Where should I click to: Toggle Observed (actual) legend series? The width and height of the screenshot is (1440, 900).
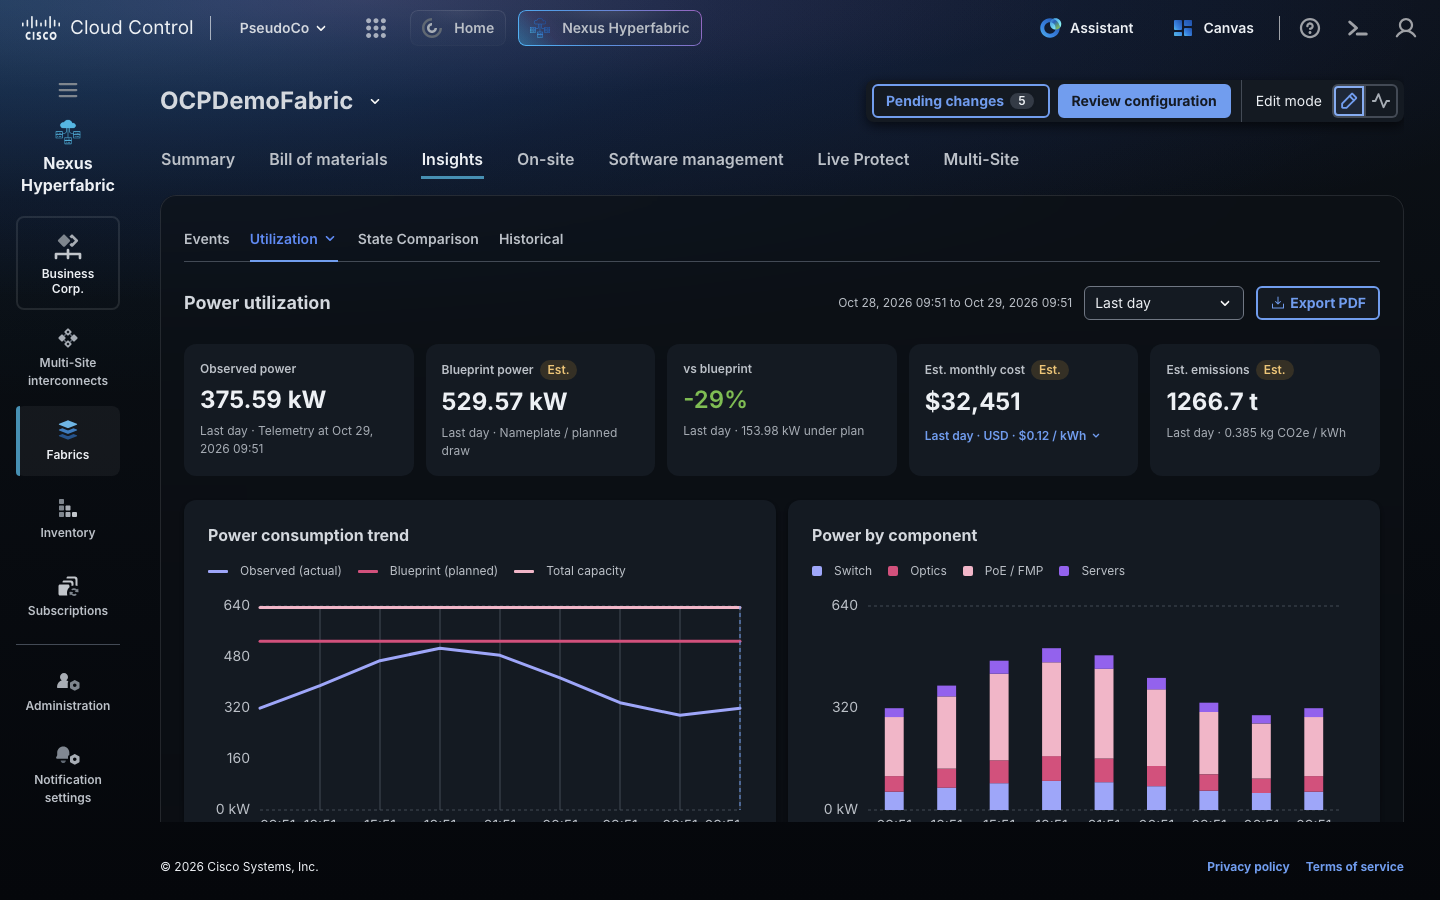(x=275, y=571)
